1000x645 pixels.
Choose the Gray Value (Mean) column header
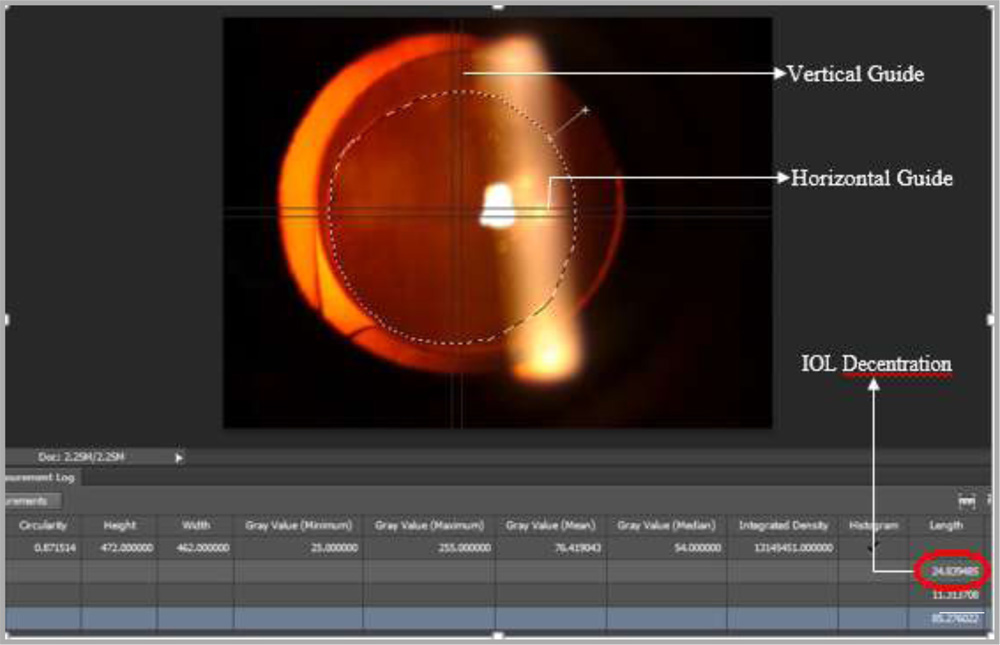[x=549, y=525]
